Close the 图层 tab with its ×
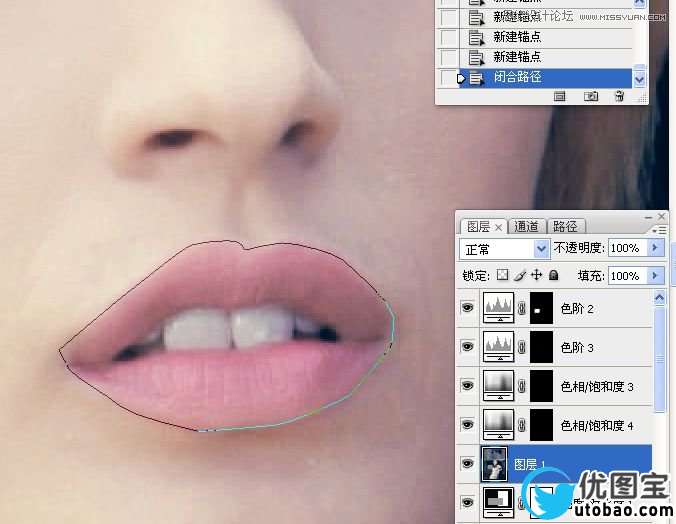 tap(498, 227)
